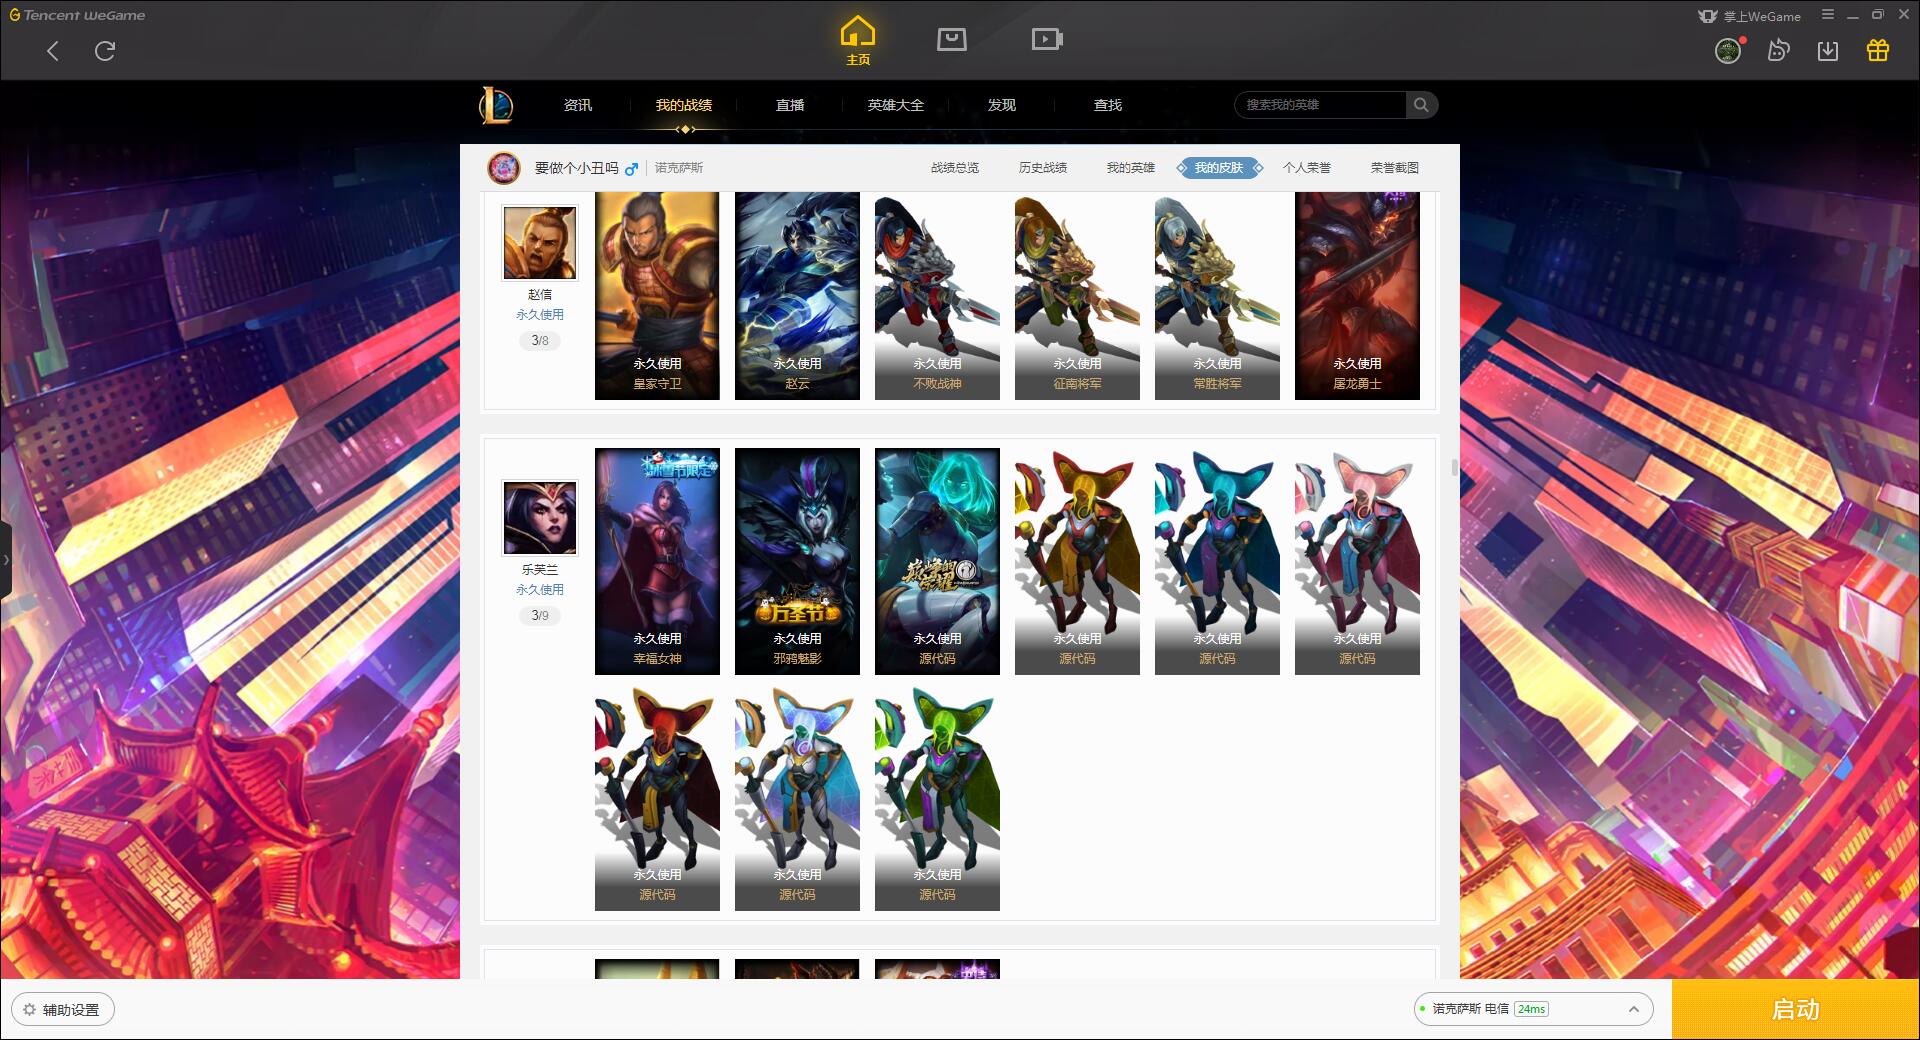
Task: Open the hamburger menu icon in title bar
Action: [1828, 14]
